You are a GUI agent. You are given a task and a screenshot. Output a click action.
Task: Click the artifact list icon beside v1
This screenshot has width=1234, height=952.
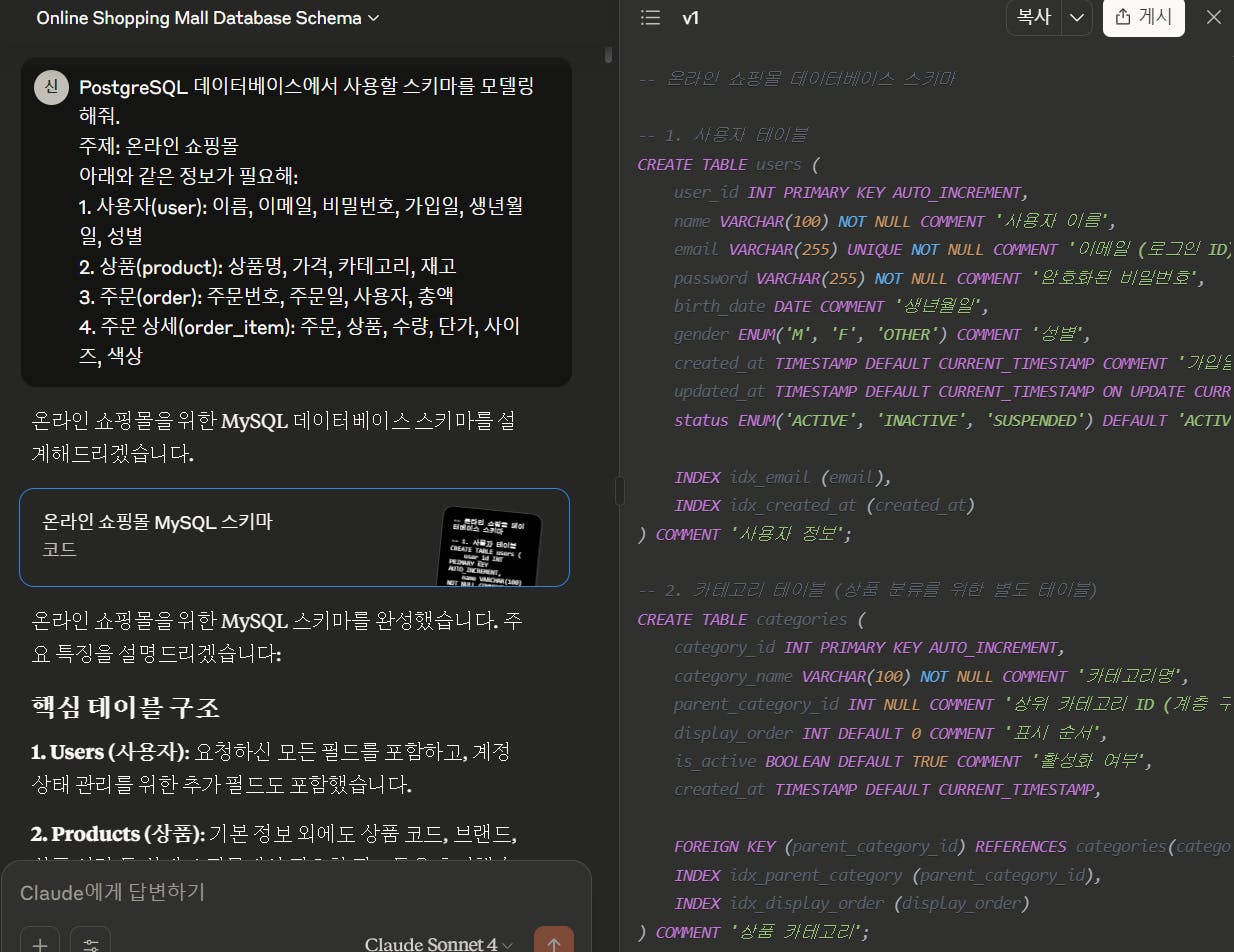pos(650,18)
